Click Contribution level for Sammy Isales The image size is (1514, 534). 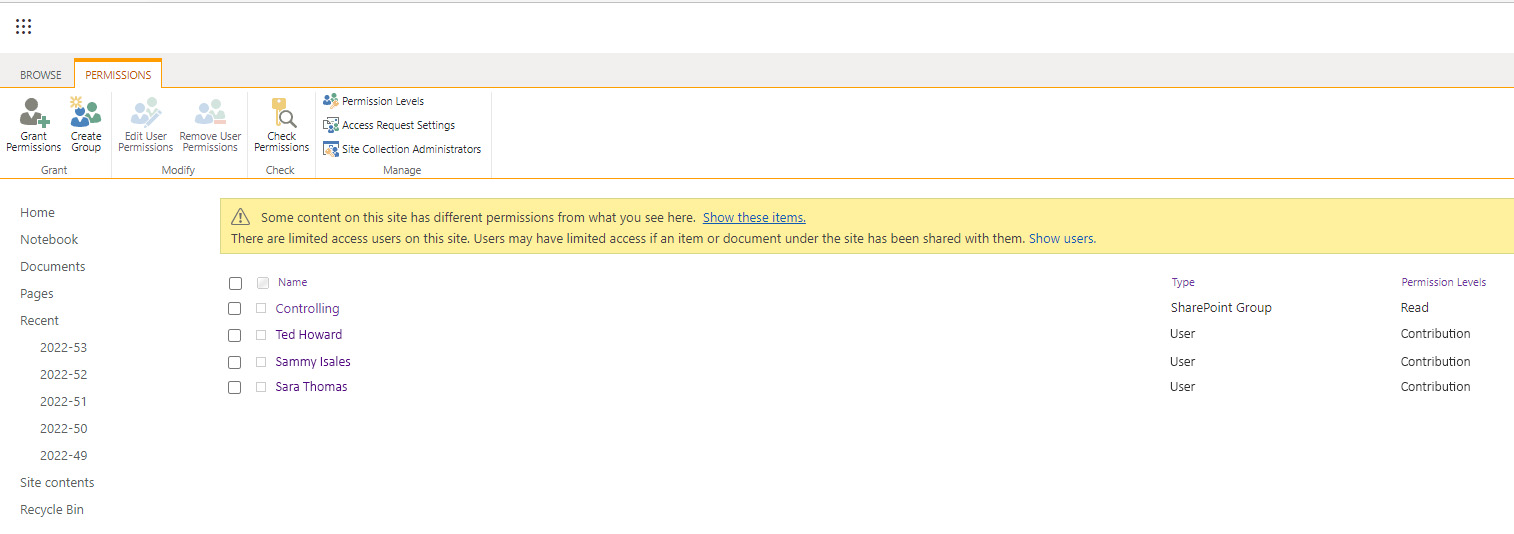(1435, 362)
